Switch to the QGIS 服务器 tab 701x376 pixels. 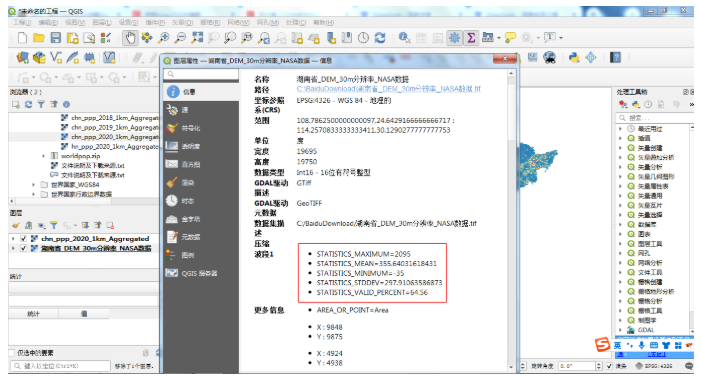click(x=201, y=273)
